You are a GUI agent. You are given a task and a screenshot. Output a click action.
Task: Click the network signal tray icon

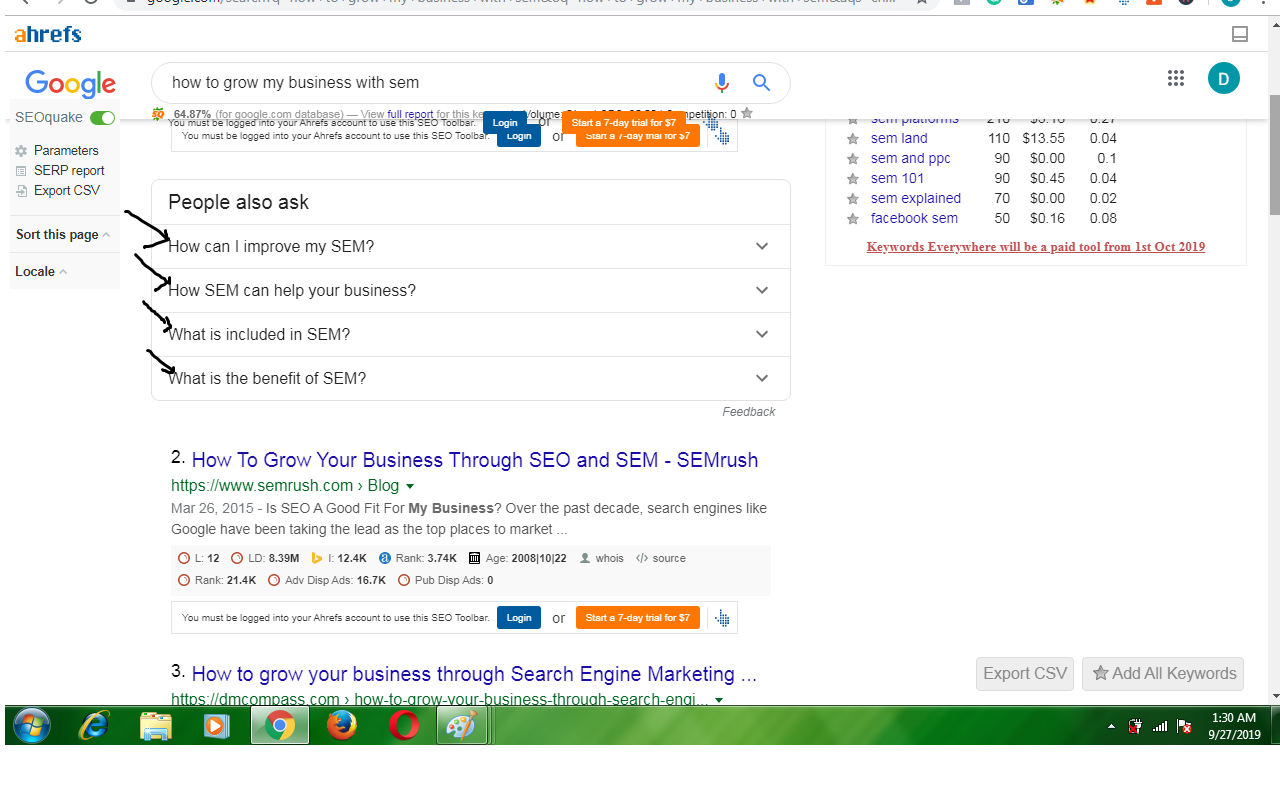(x=1160, y=726)
